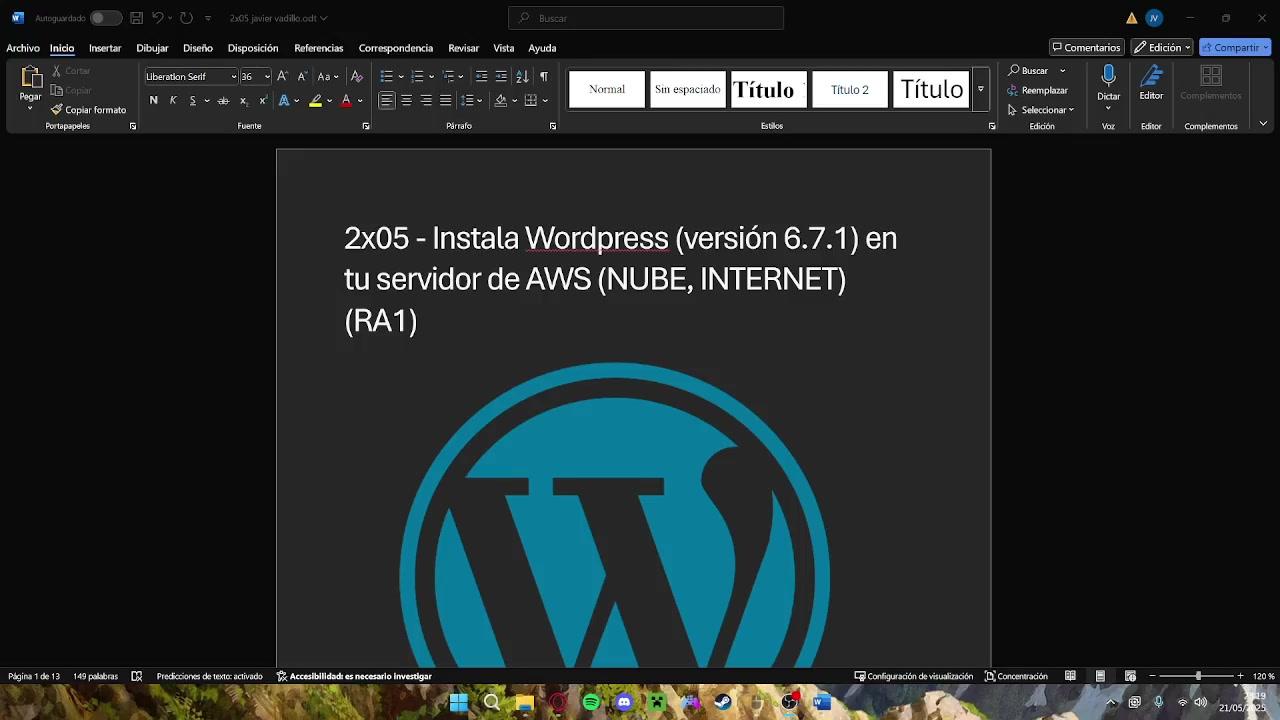This screenshot has width=1280, height=720.
Task: Decrease the paragraph indent
Action: coord(482,76)
